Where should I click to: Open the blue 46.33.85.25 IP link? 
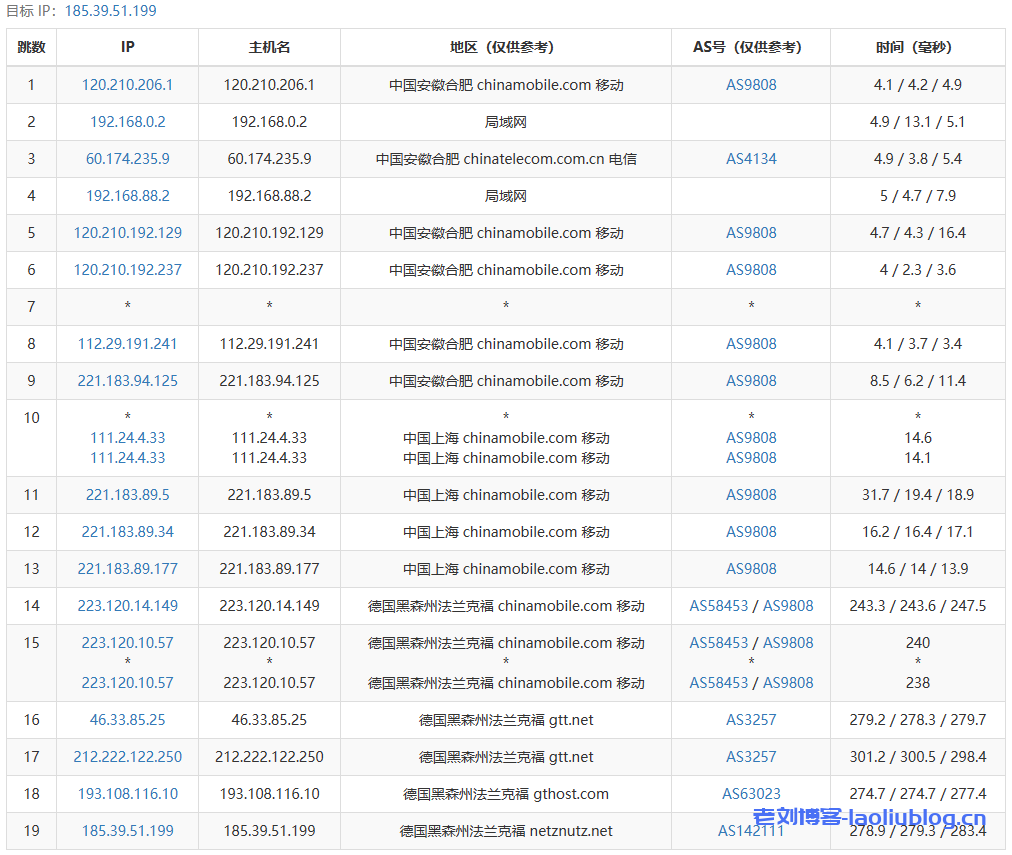[127, 720]
